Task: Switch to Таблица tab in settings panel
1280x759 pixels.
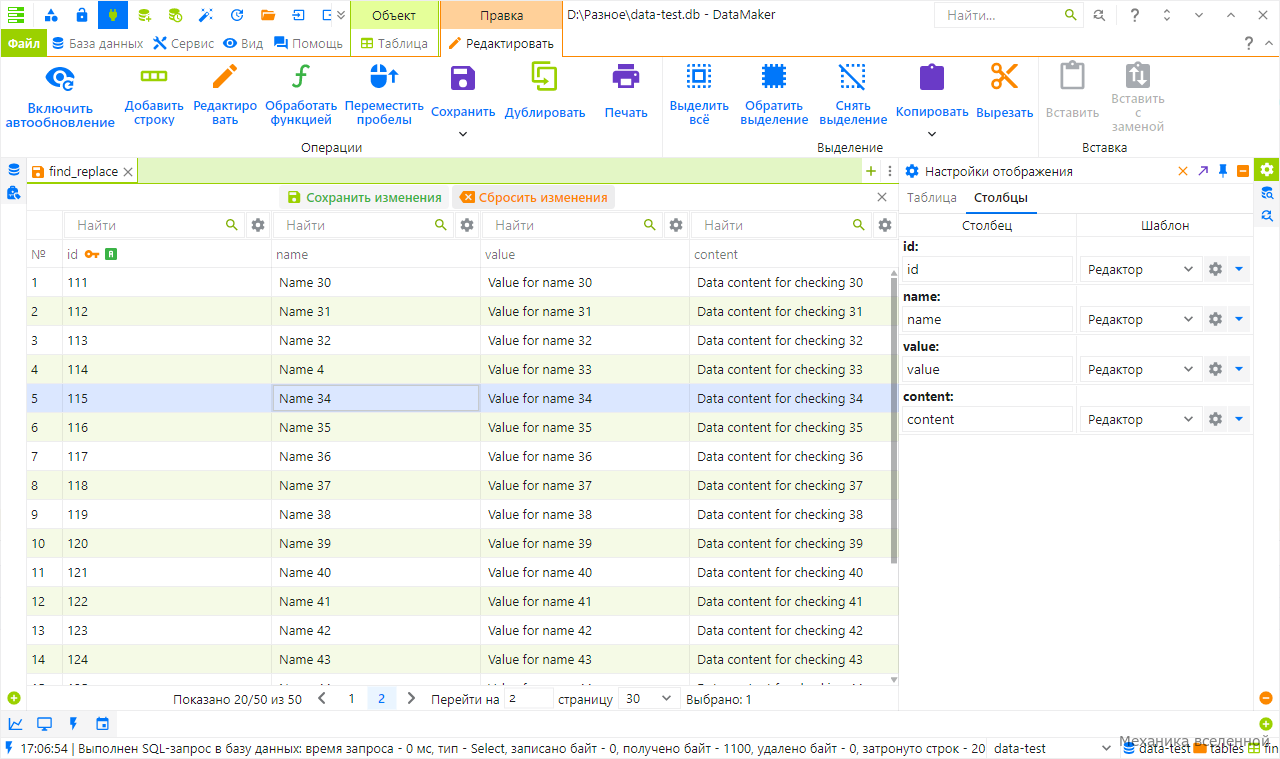Action: pos(932,197)
